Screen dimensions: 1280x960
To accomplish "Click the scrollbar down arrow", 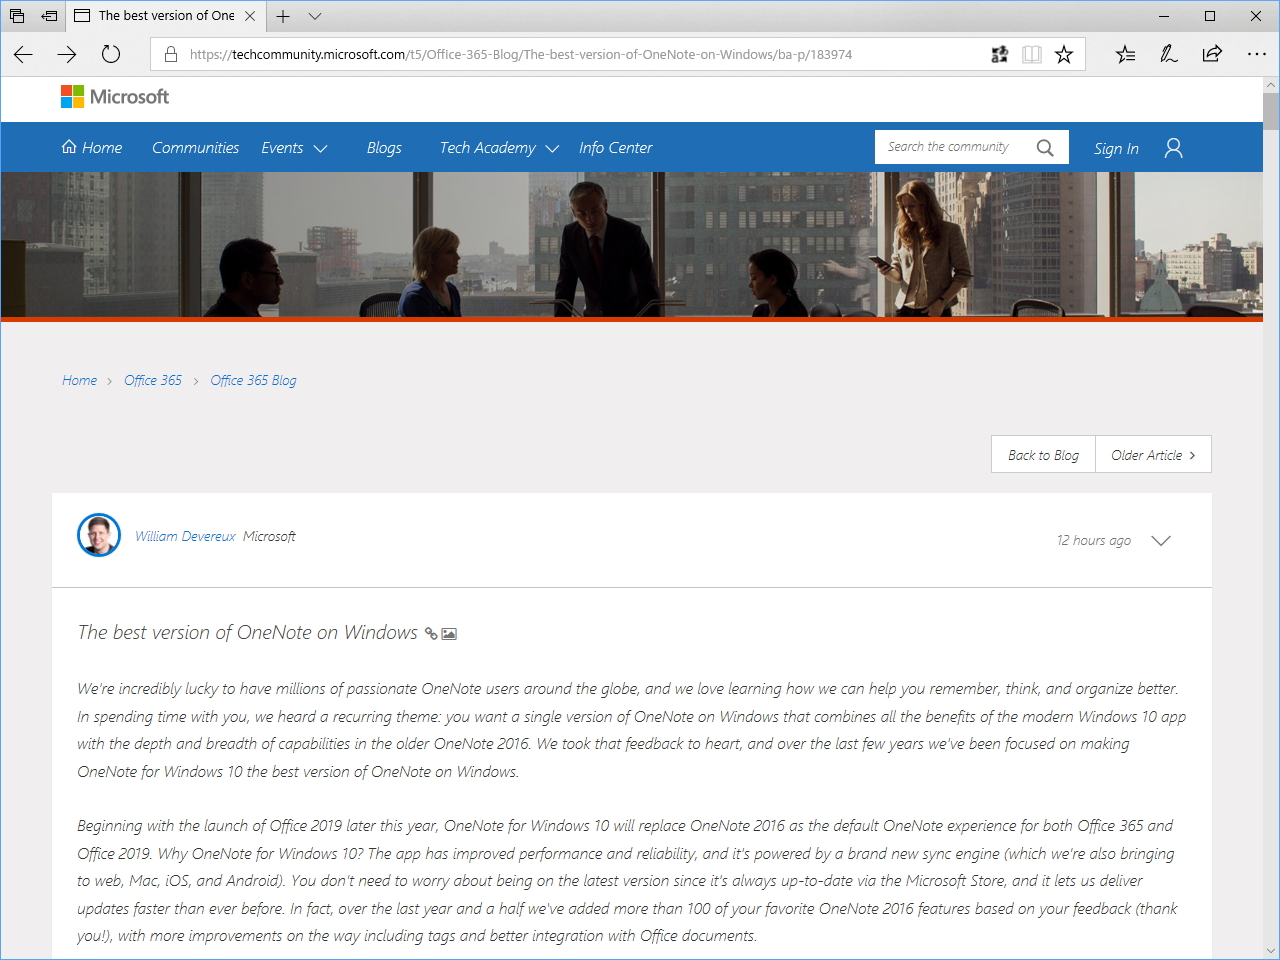I will click(x=1271, y=951).
